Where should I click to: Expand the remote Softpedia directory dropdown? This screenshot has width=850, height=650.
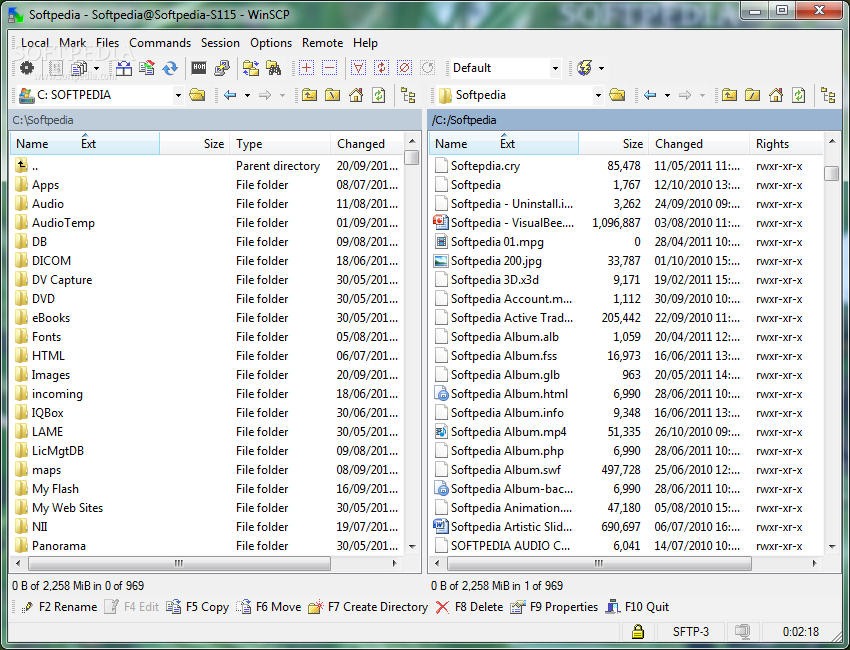tap(598, 96)
